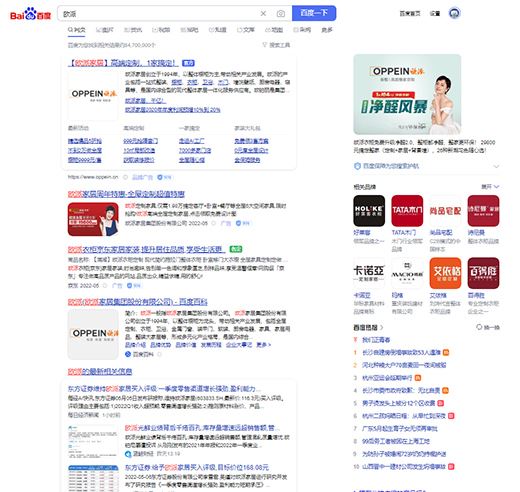Open the user avatar at top right
The image size is (520, 492).
click(454, 13)
